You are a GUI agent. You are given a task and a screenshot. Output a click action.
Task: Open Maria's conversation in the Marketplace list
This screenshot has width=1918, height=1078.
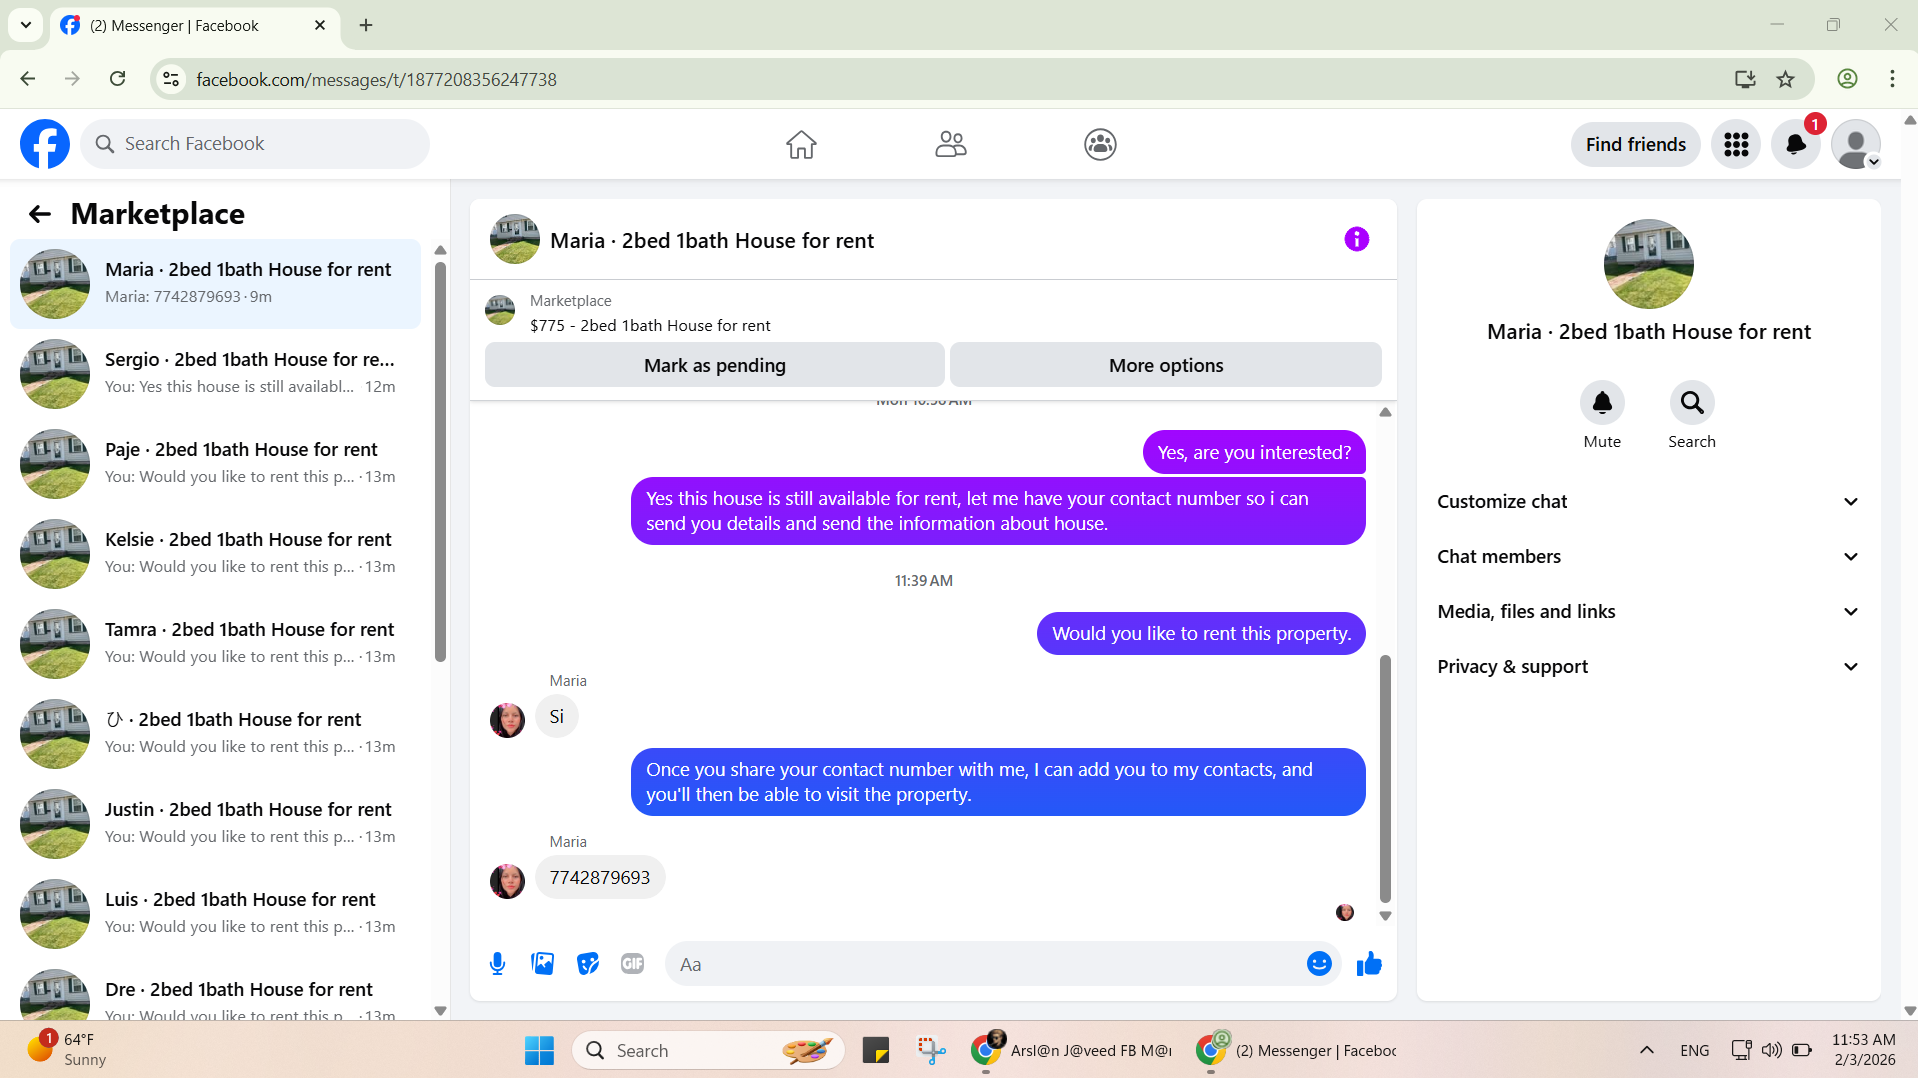click(215, 284)
